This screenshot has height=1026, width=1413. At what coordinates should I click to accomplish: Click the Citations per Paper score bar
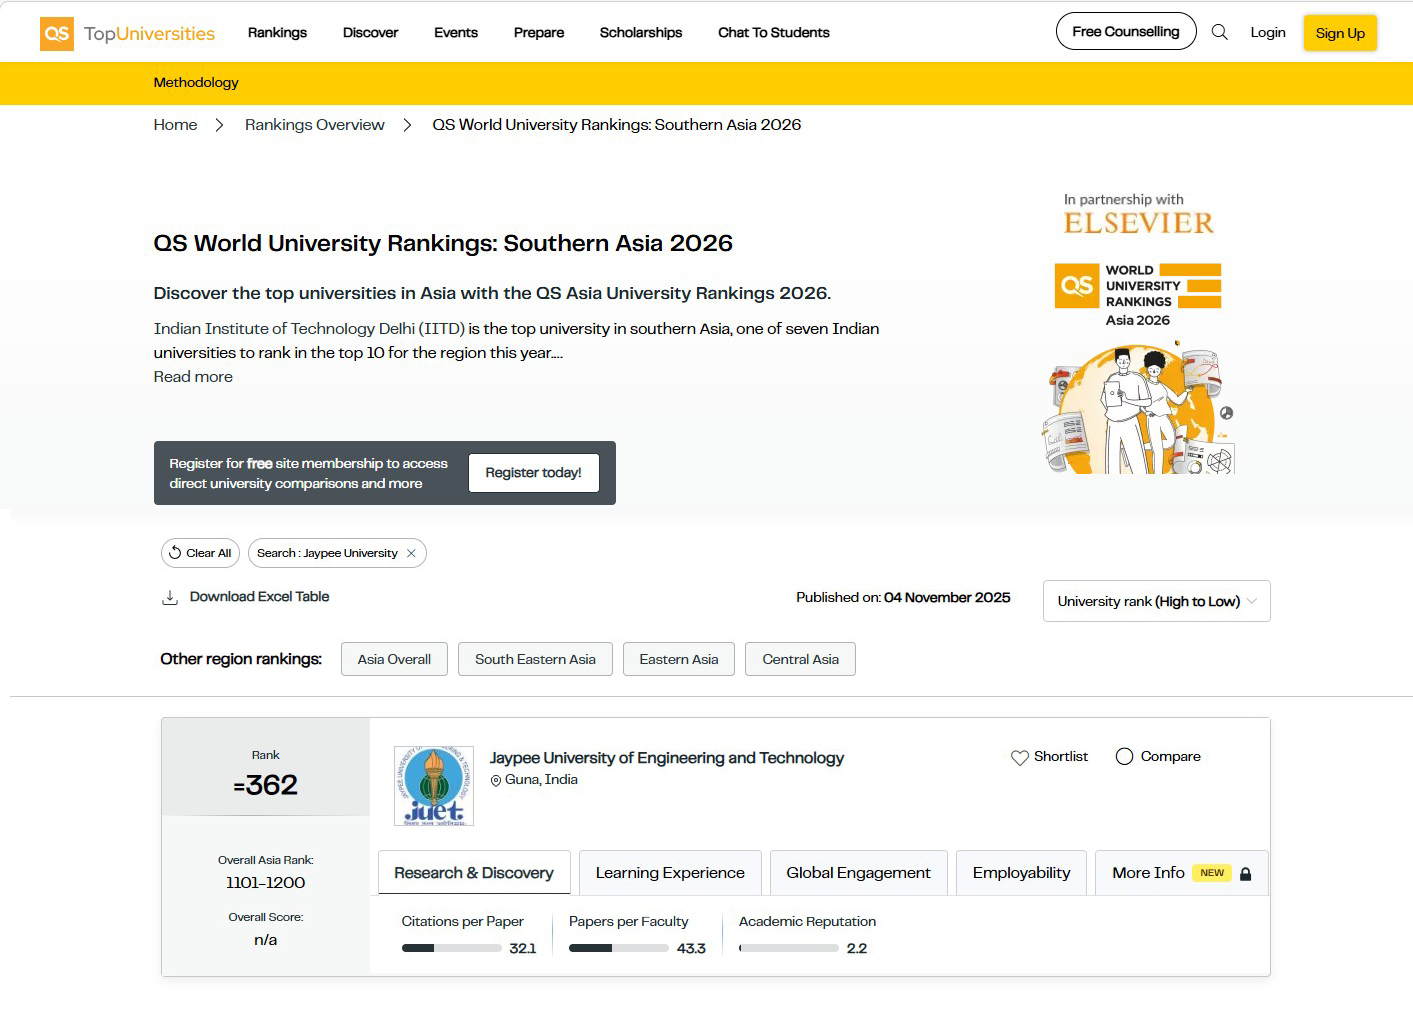(x=451, y=948)
